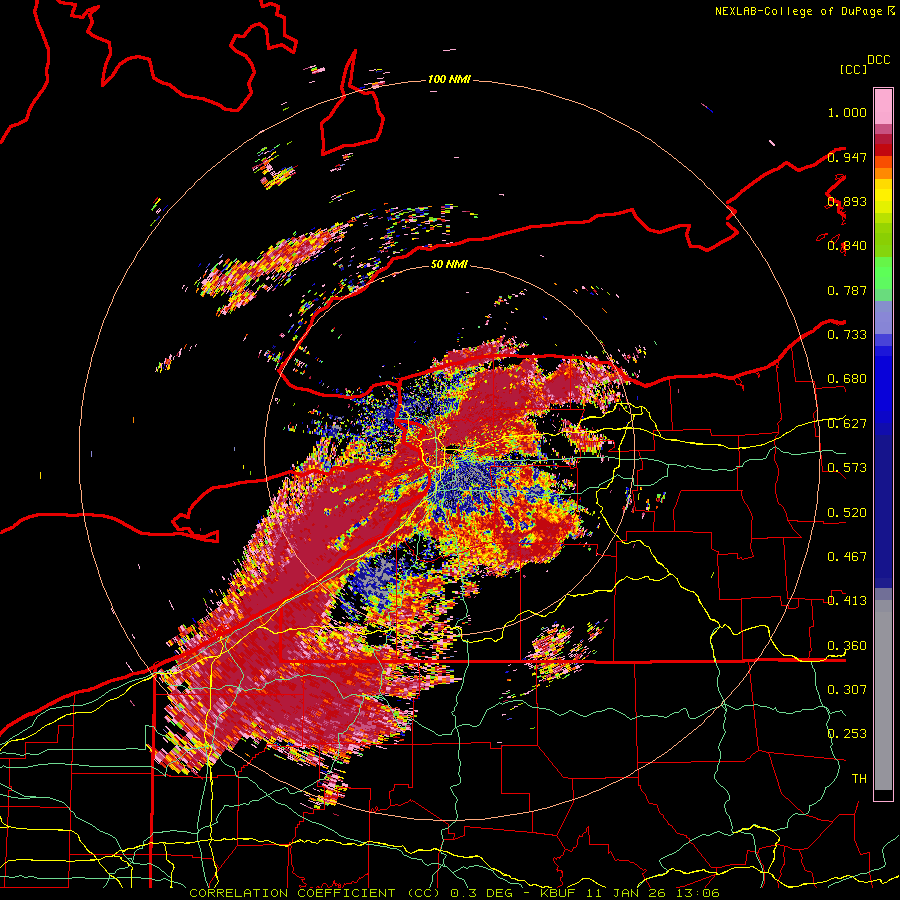The image size is (900, 900).
Task: Click the Correlation Coefficient KBUF caption
Action: click(454, 893)
